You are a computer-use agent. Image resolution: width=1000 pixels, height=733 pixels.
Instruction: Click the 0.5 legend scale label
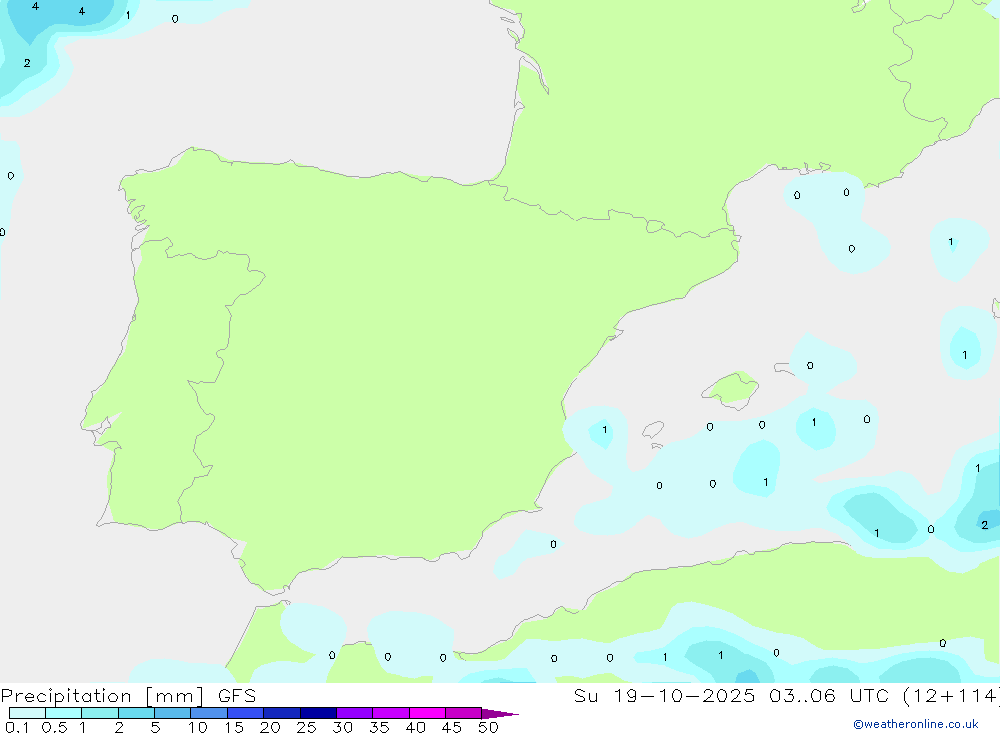[54, 727]
